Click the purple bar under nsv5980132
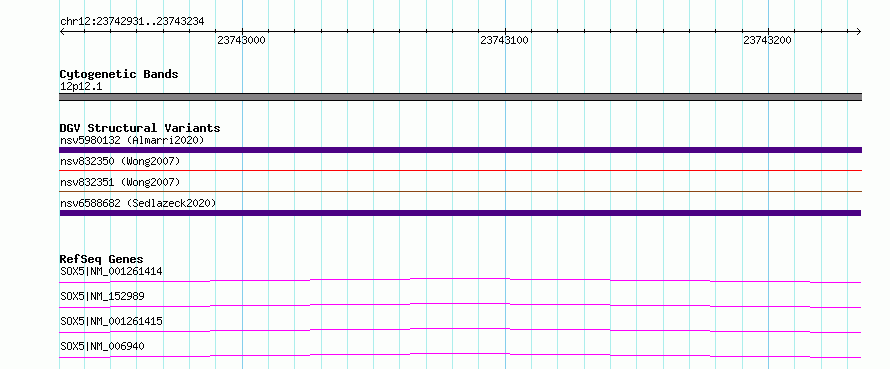 [x=460, y=150]
